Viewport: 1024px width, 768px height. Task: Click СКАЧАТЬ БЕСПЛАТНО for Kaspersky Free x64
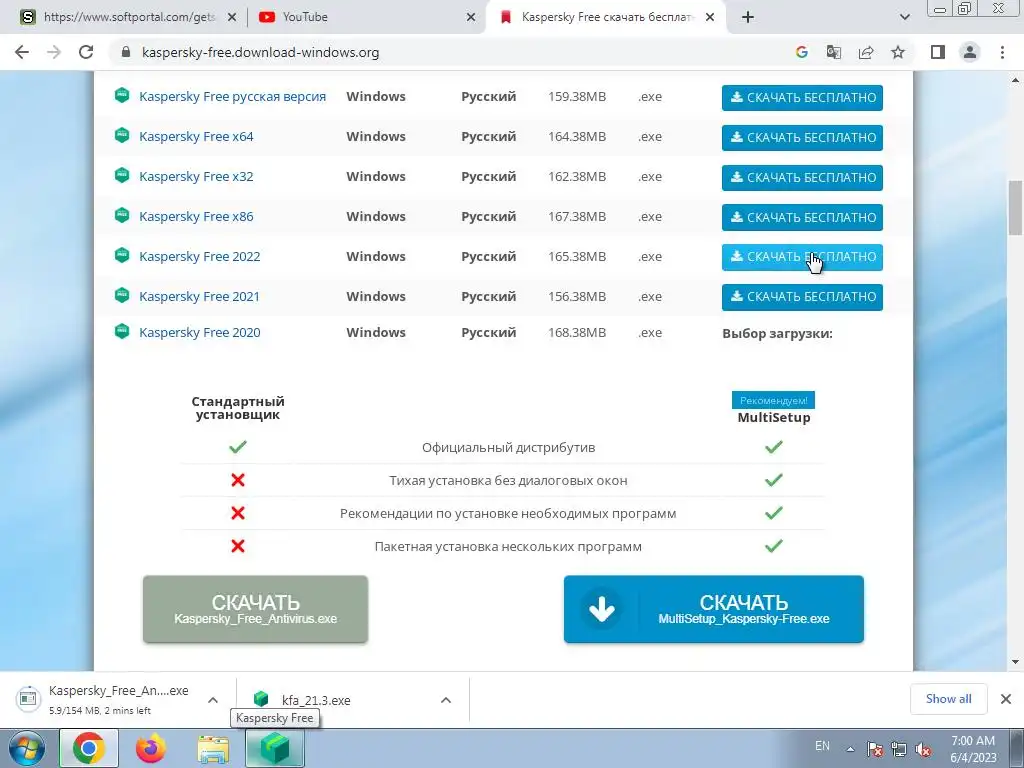click(802, 137)
